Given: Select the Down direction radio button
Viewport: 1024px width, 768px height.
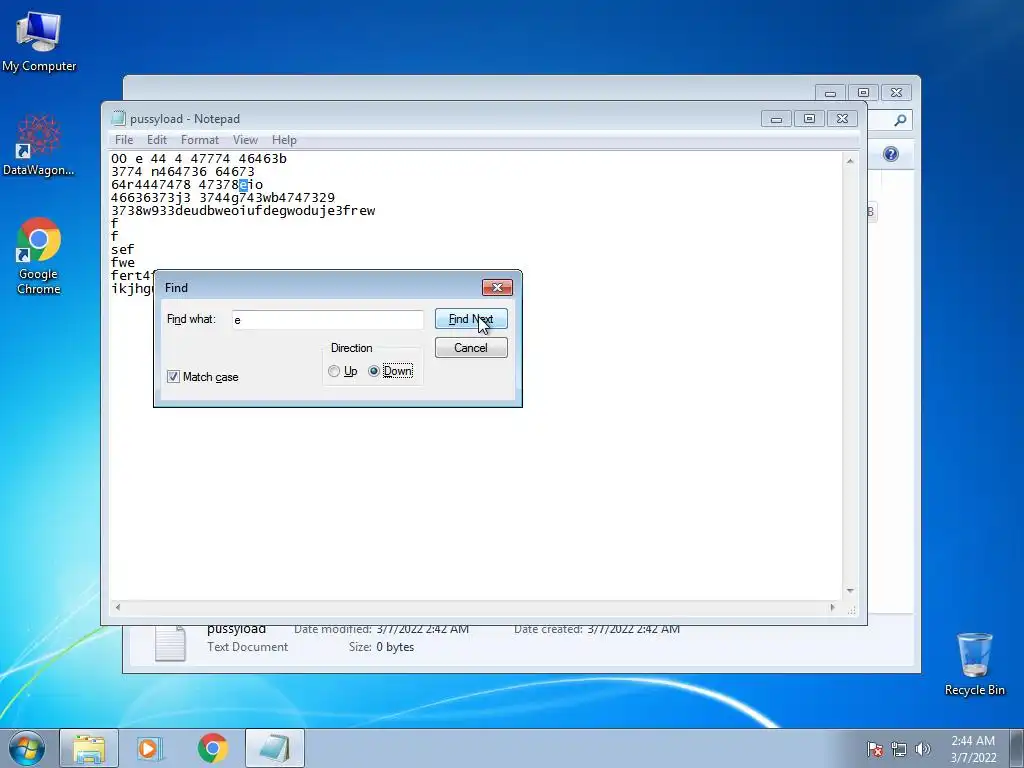Looking at the screenshot, I should (x=374, y=371).
